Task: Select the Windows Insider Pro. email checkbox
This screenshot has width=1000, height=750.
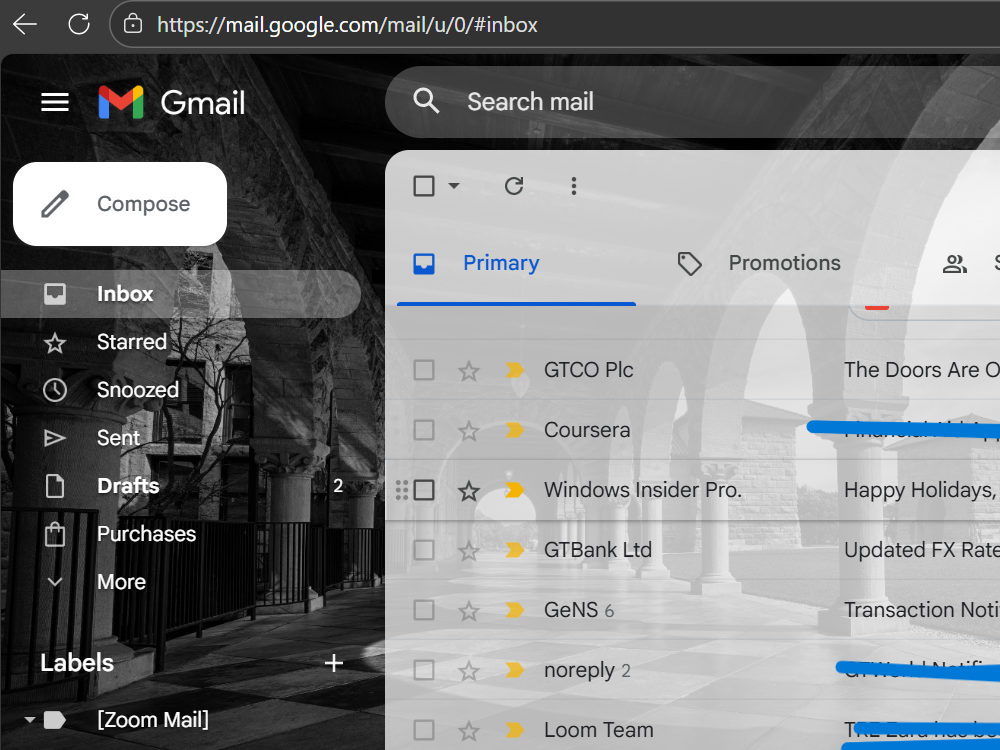Action: 424,490
